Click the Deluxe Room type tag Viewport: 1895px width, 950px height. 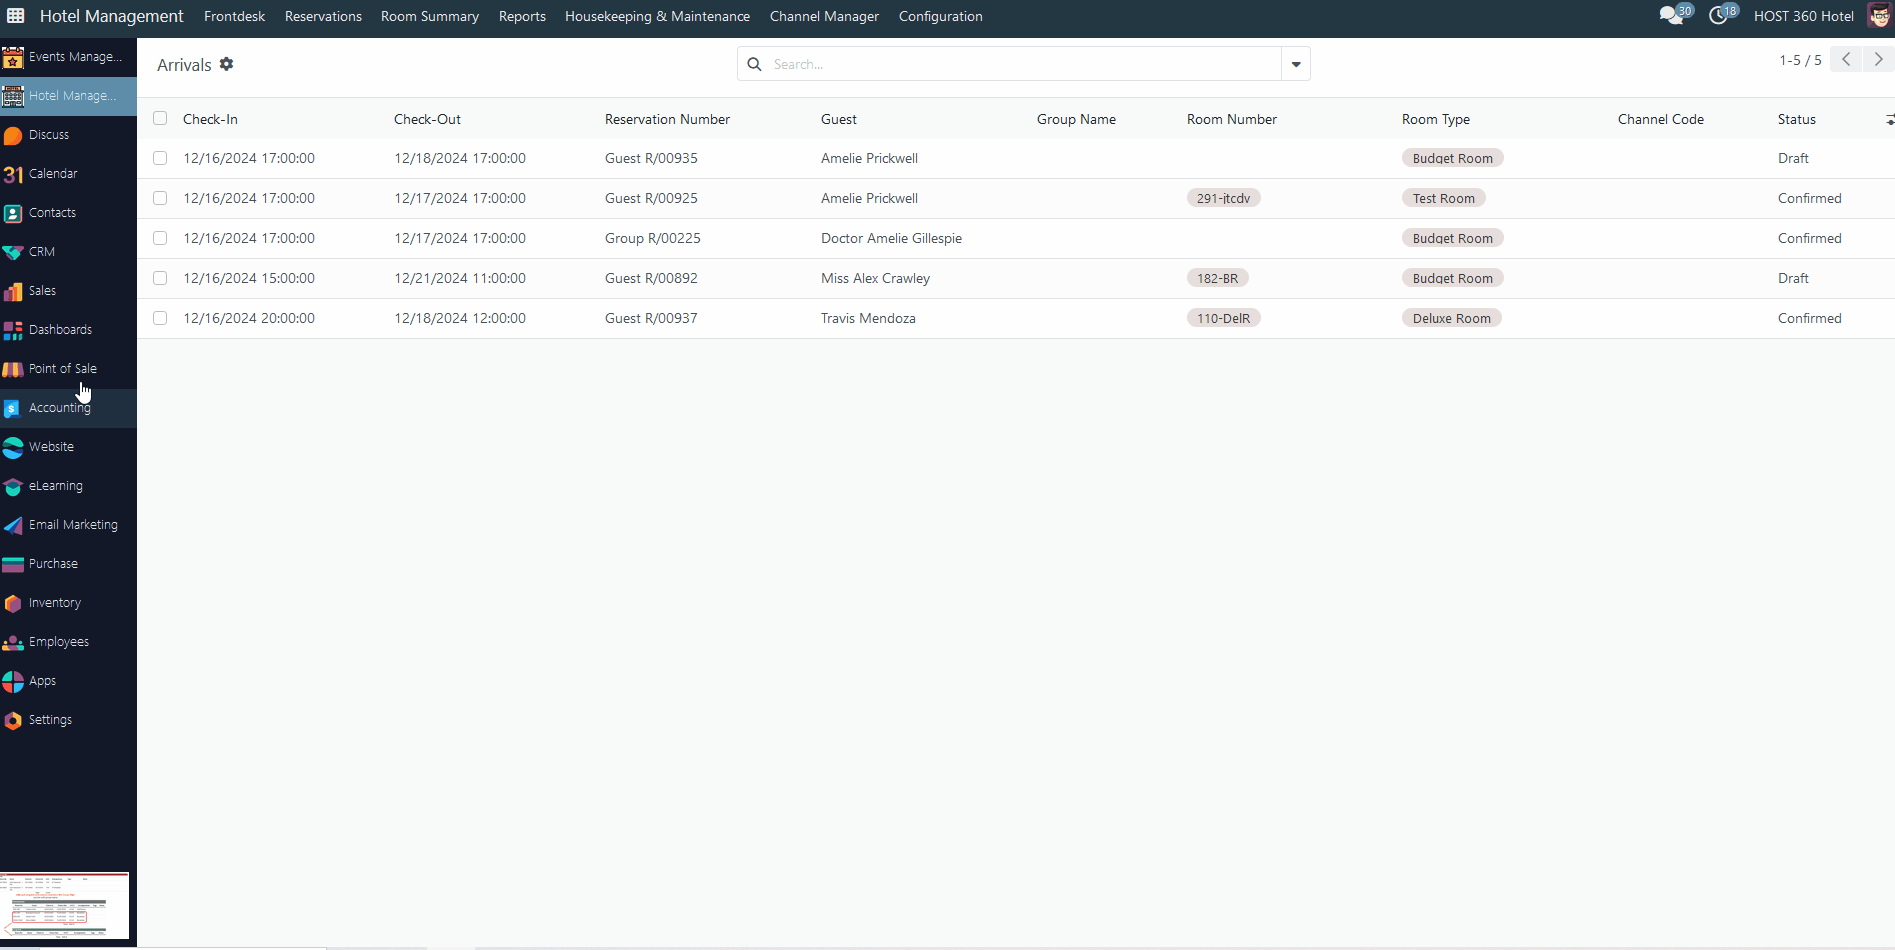pos(1451,318)
